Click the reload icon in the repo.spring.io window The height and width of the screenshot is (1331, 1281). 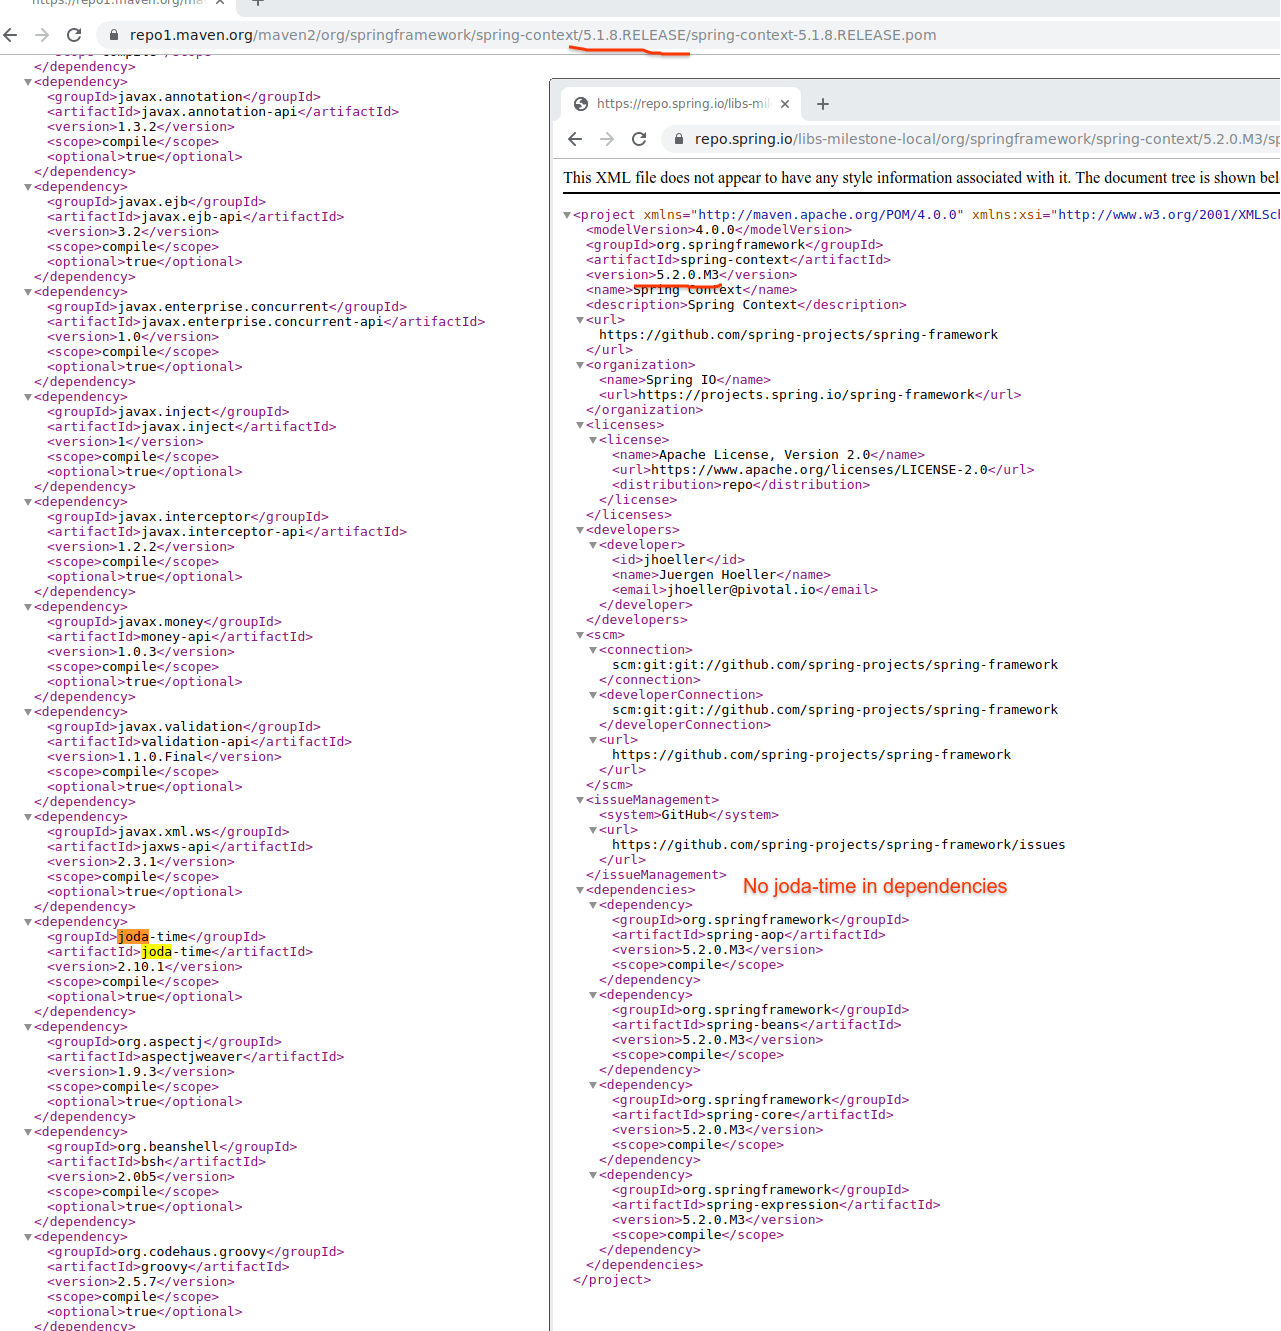639,139
